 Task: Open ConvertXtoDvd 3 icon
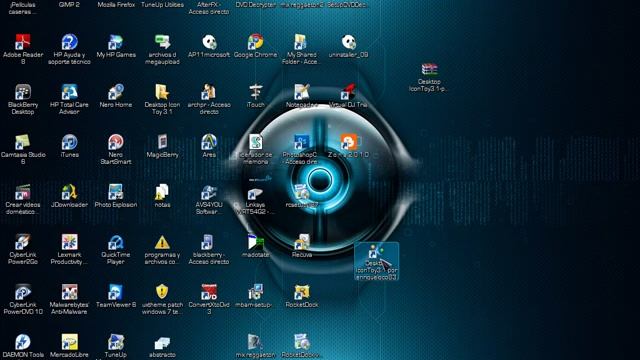[209, 293]
